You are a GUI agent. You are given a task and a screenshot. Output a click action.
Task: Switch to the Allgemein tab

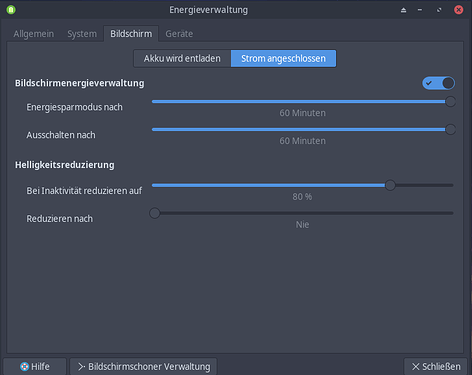pyautogui.click(x=34, y=34)
